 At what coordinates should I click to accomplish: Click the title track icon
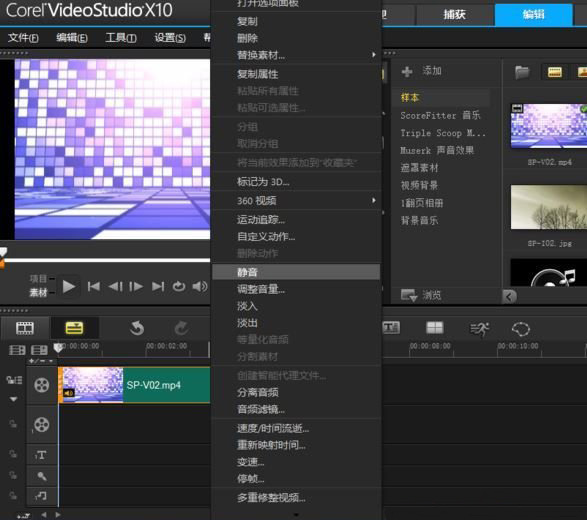tap(41, 455)
